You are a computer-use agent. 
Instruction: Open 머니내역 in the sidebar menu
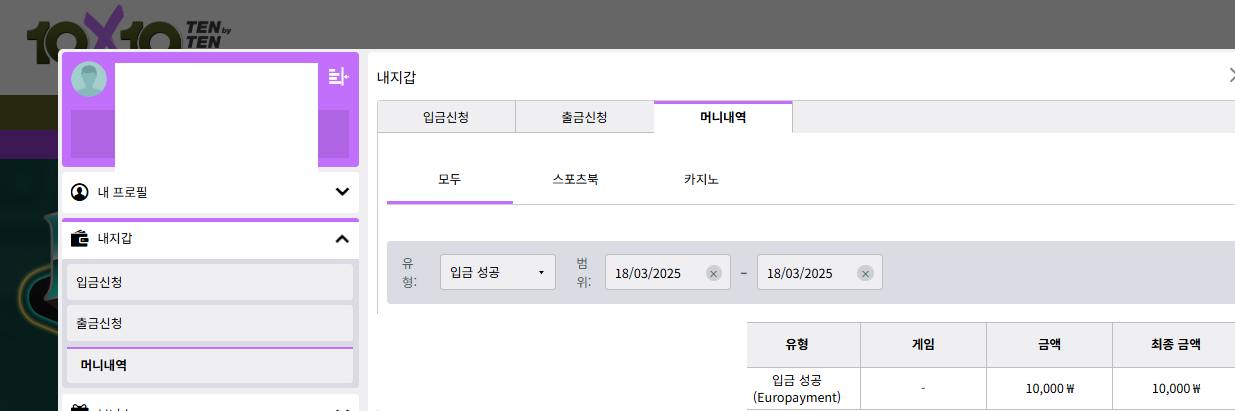(x=210, y=366)
